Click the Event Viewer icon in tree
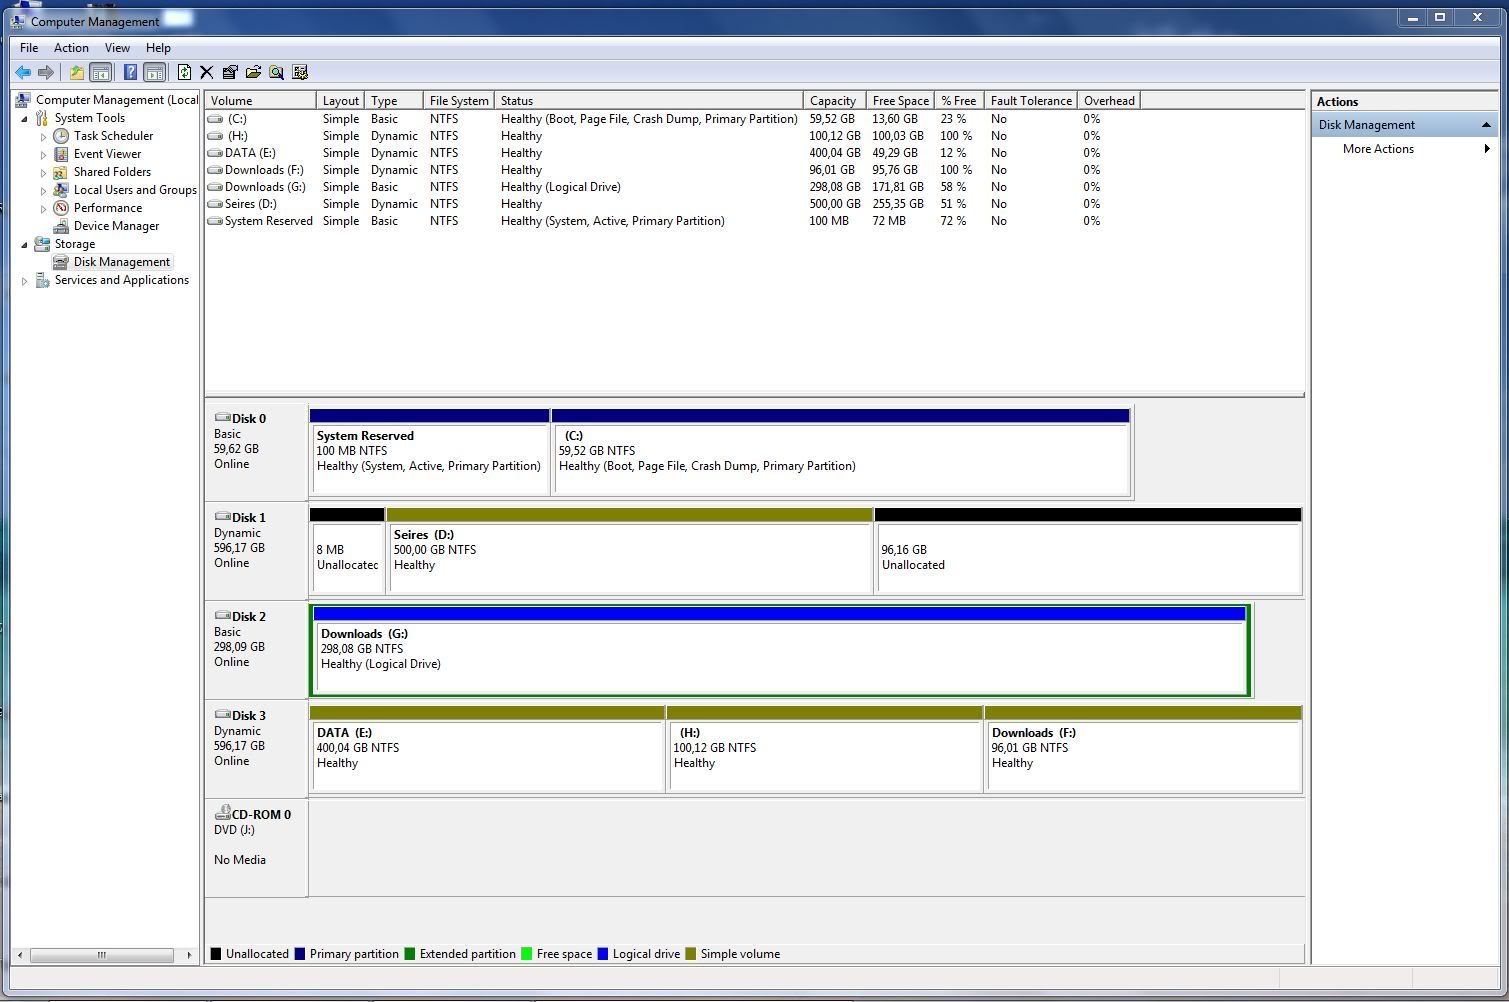The image size is (1509, 1002). point(61,154)
